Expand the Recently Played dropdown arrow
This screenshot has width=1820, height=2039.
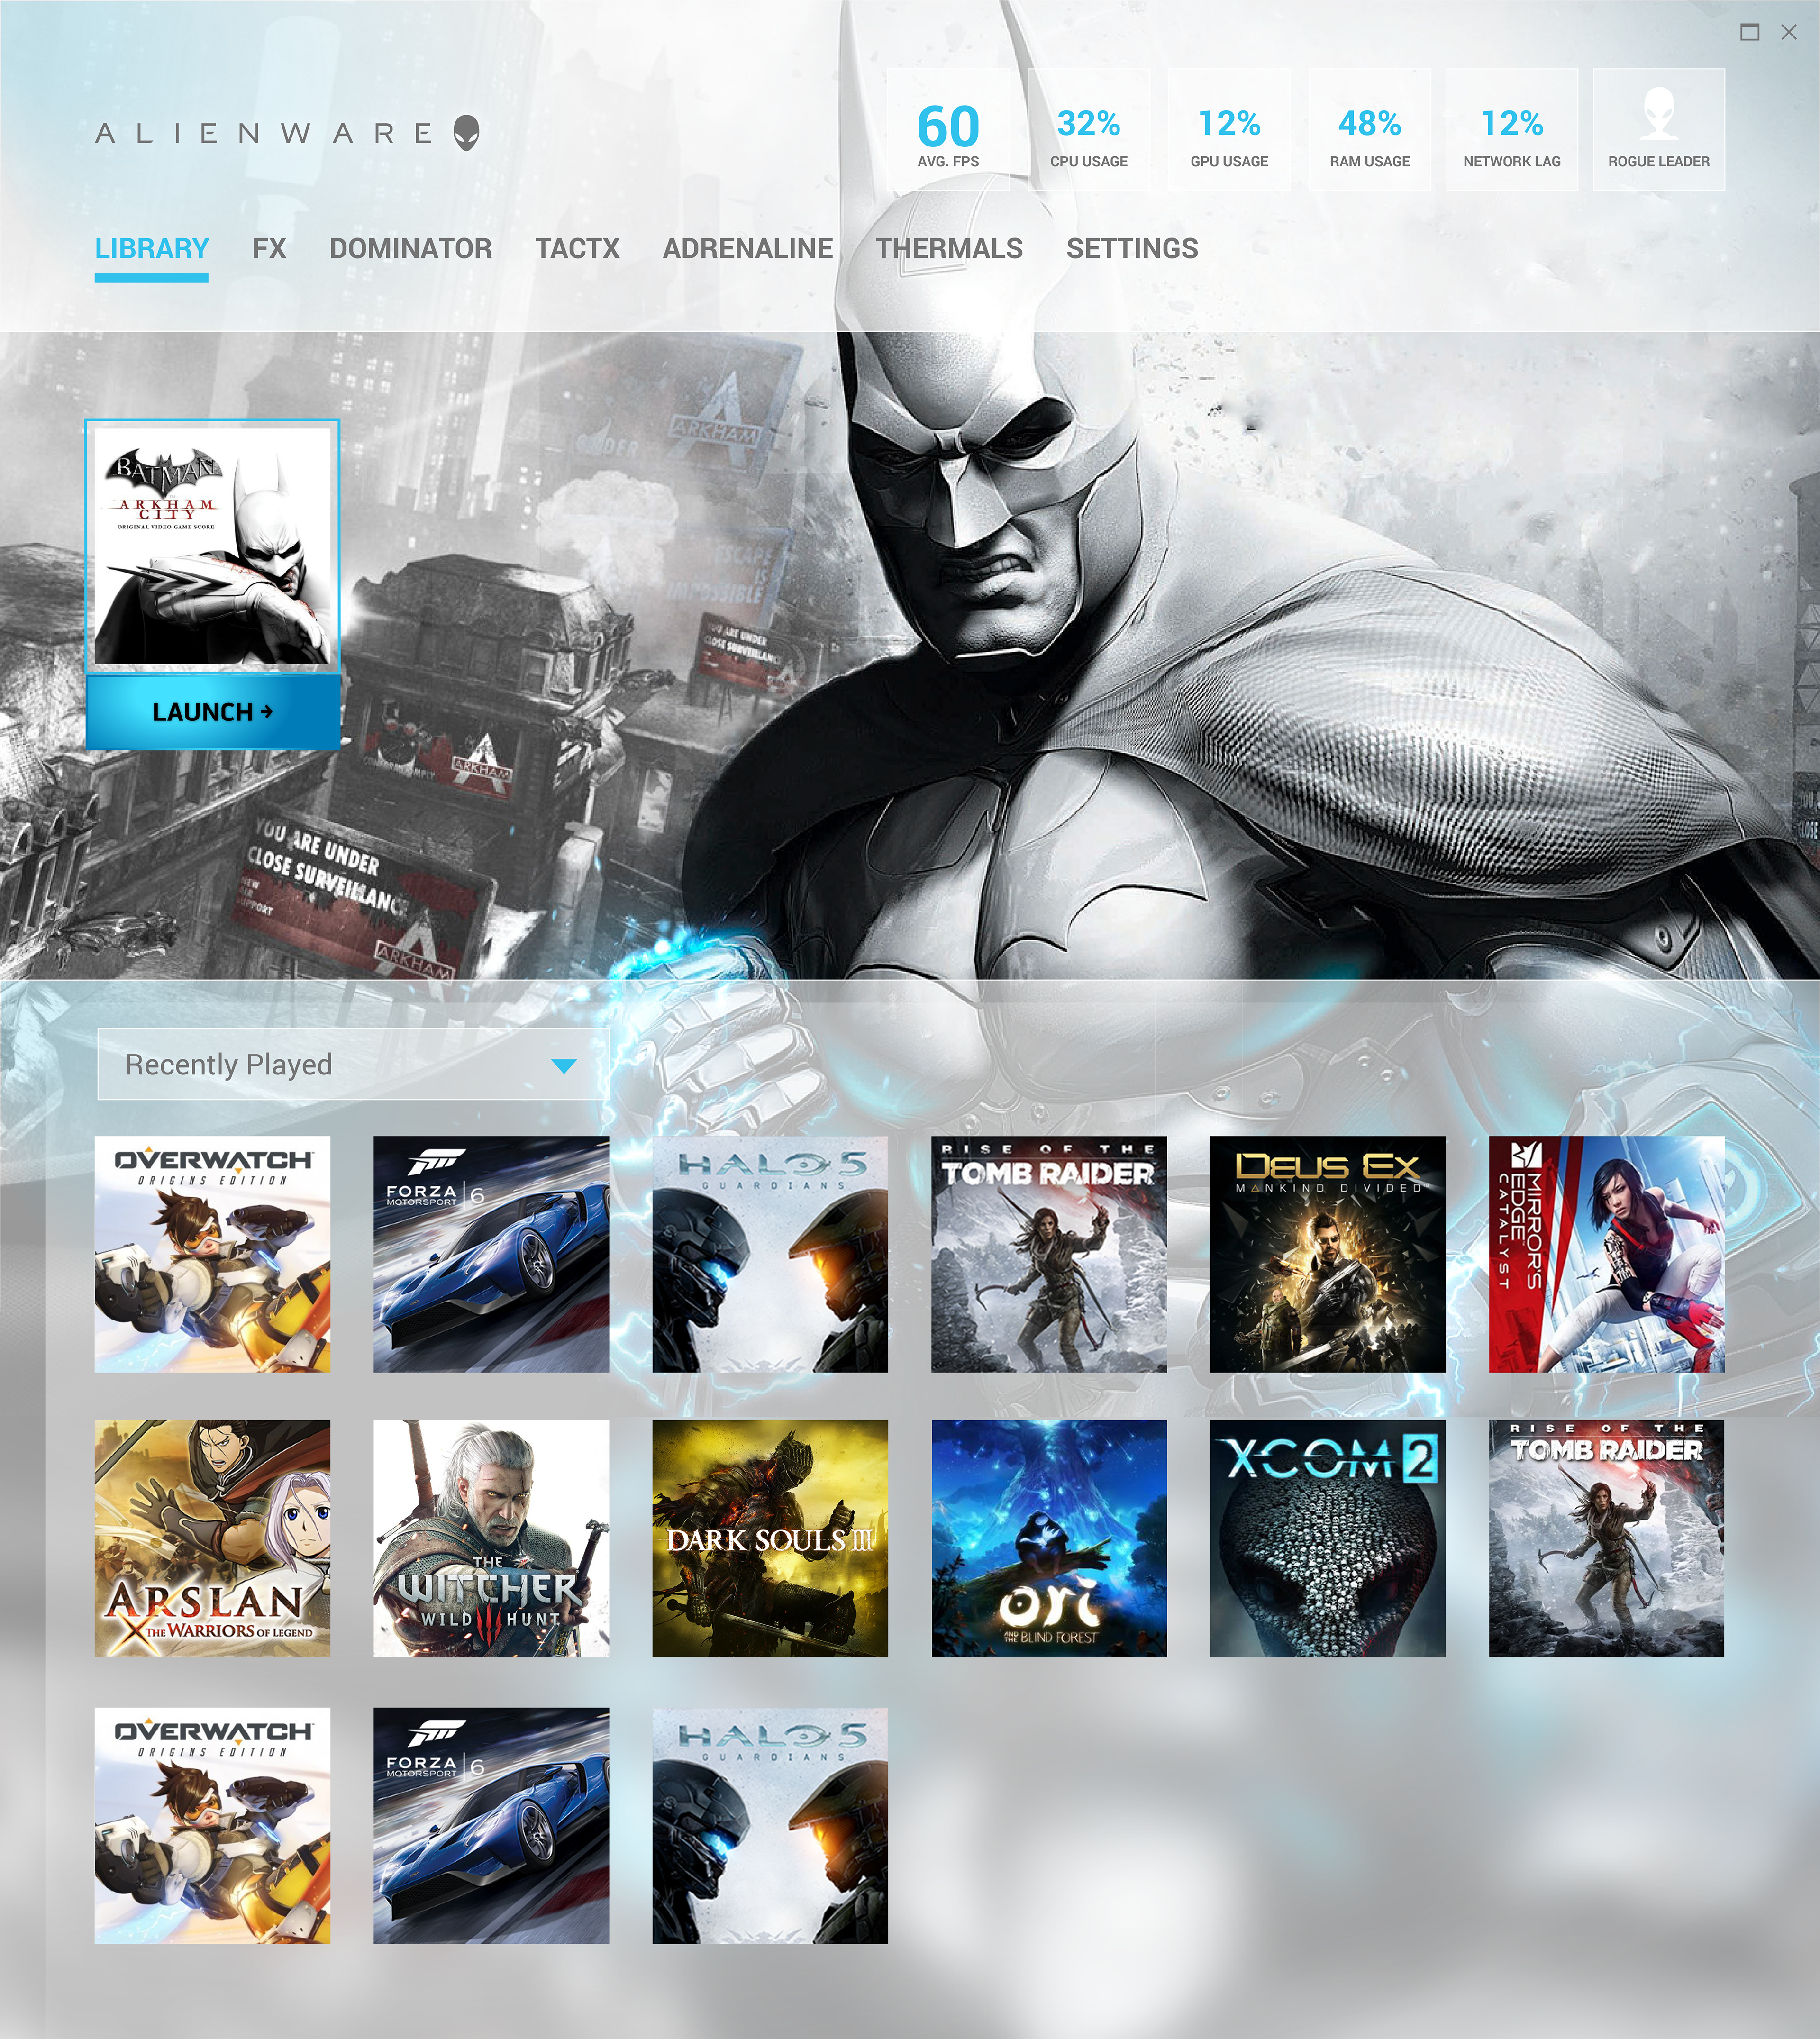564,1066
